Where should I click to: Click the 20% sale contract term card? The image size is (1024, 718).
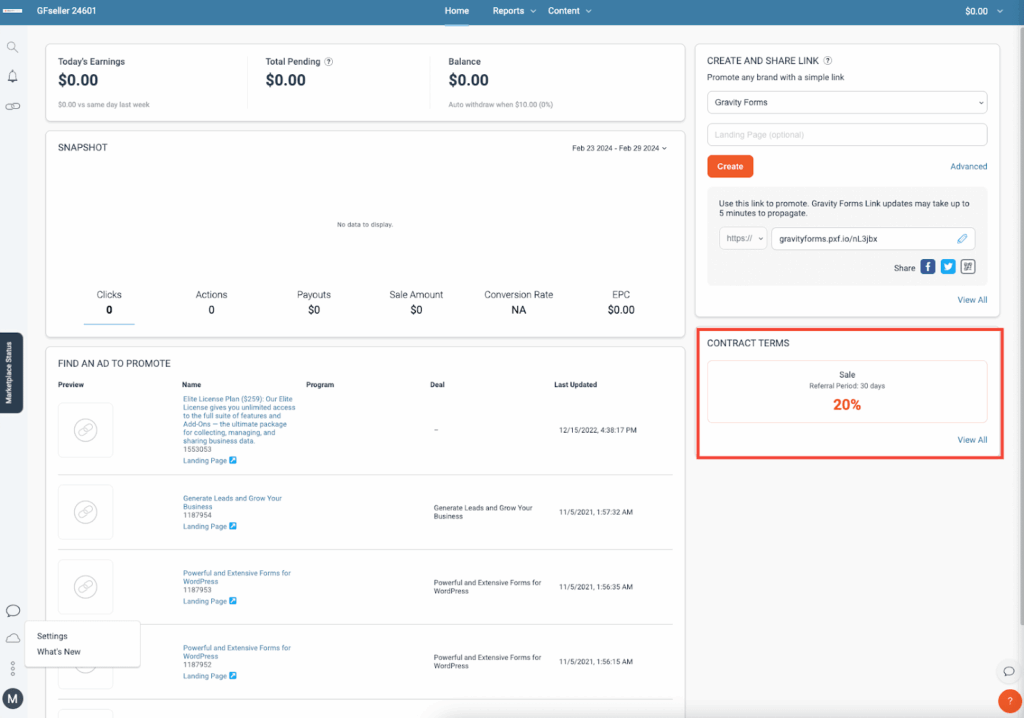(x=847, y=391)
